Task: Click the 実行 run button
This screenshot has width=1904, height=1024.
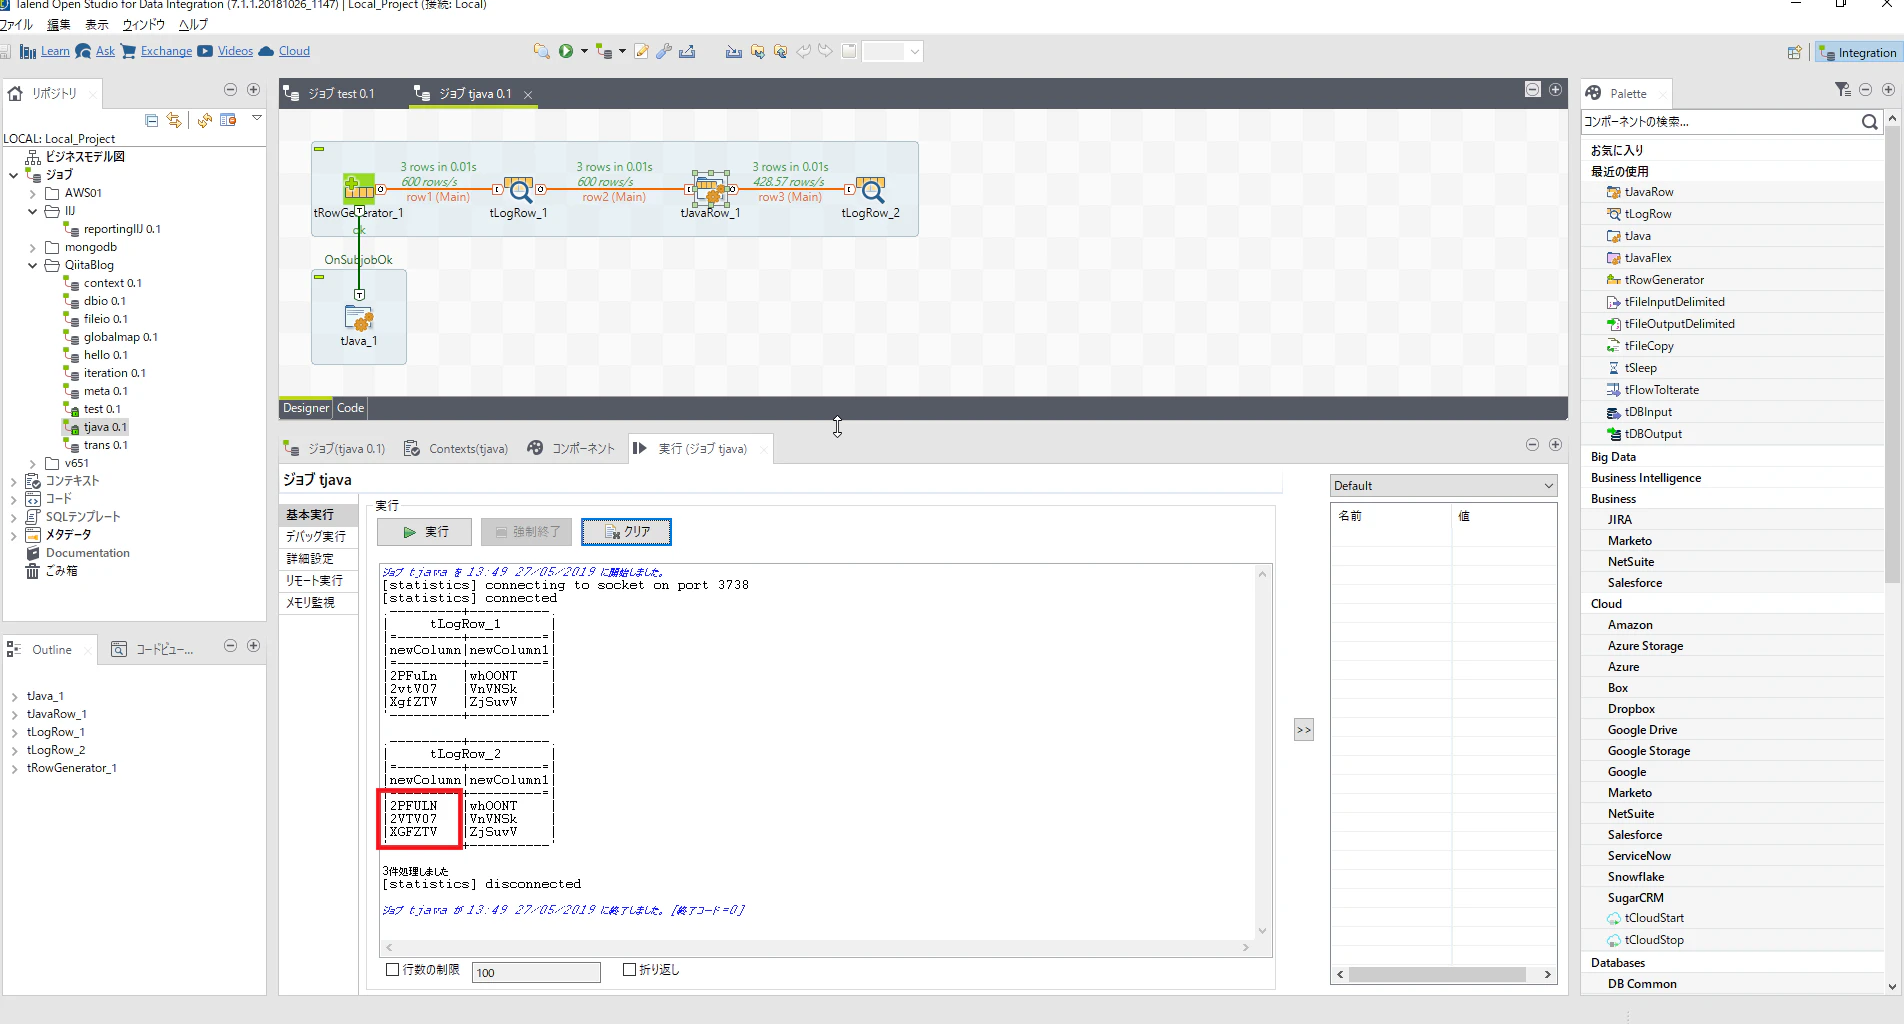Action: pyautogui.click(x=426, y=532)
